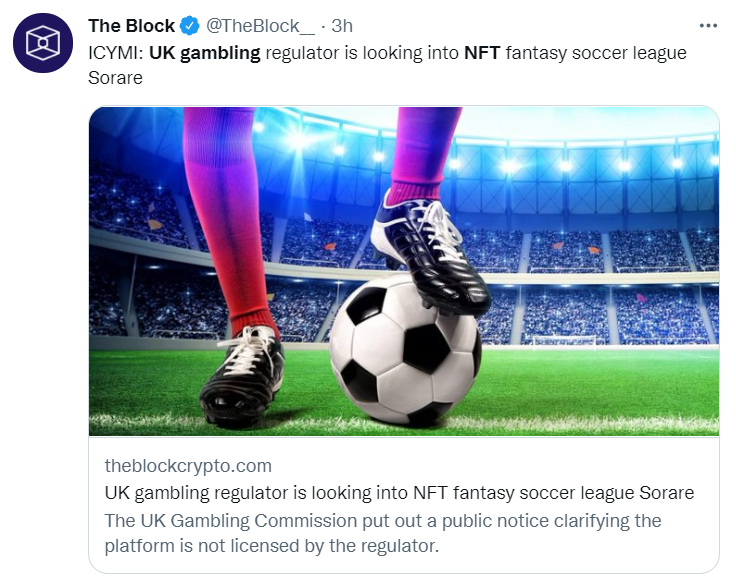Open The Block display name link
The image size is (736, 582).
point(131,26)
